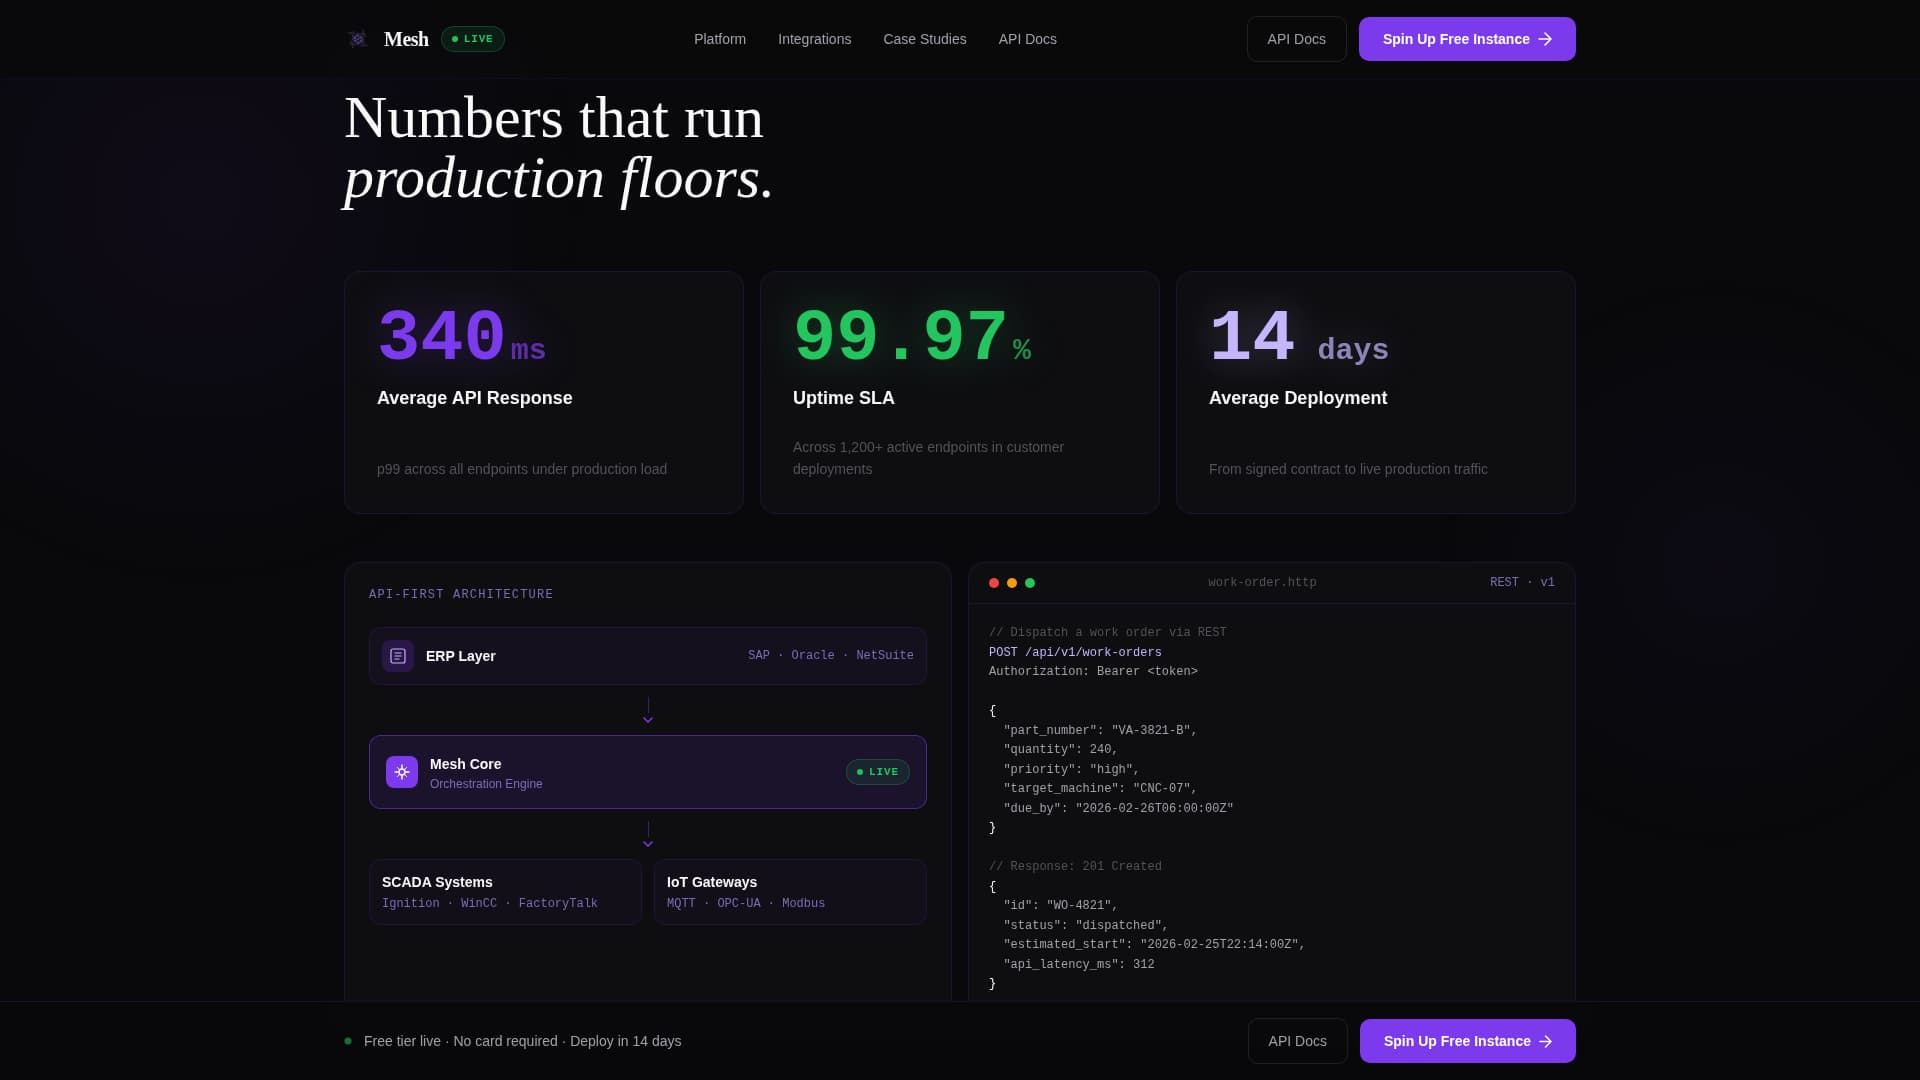Click the "api_latency_ms": 312 line
This screenshot has height=1080, width=1920.
[1079, 965]
